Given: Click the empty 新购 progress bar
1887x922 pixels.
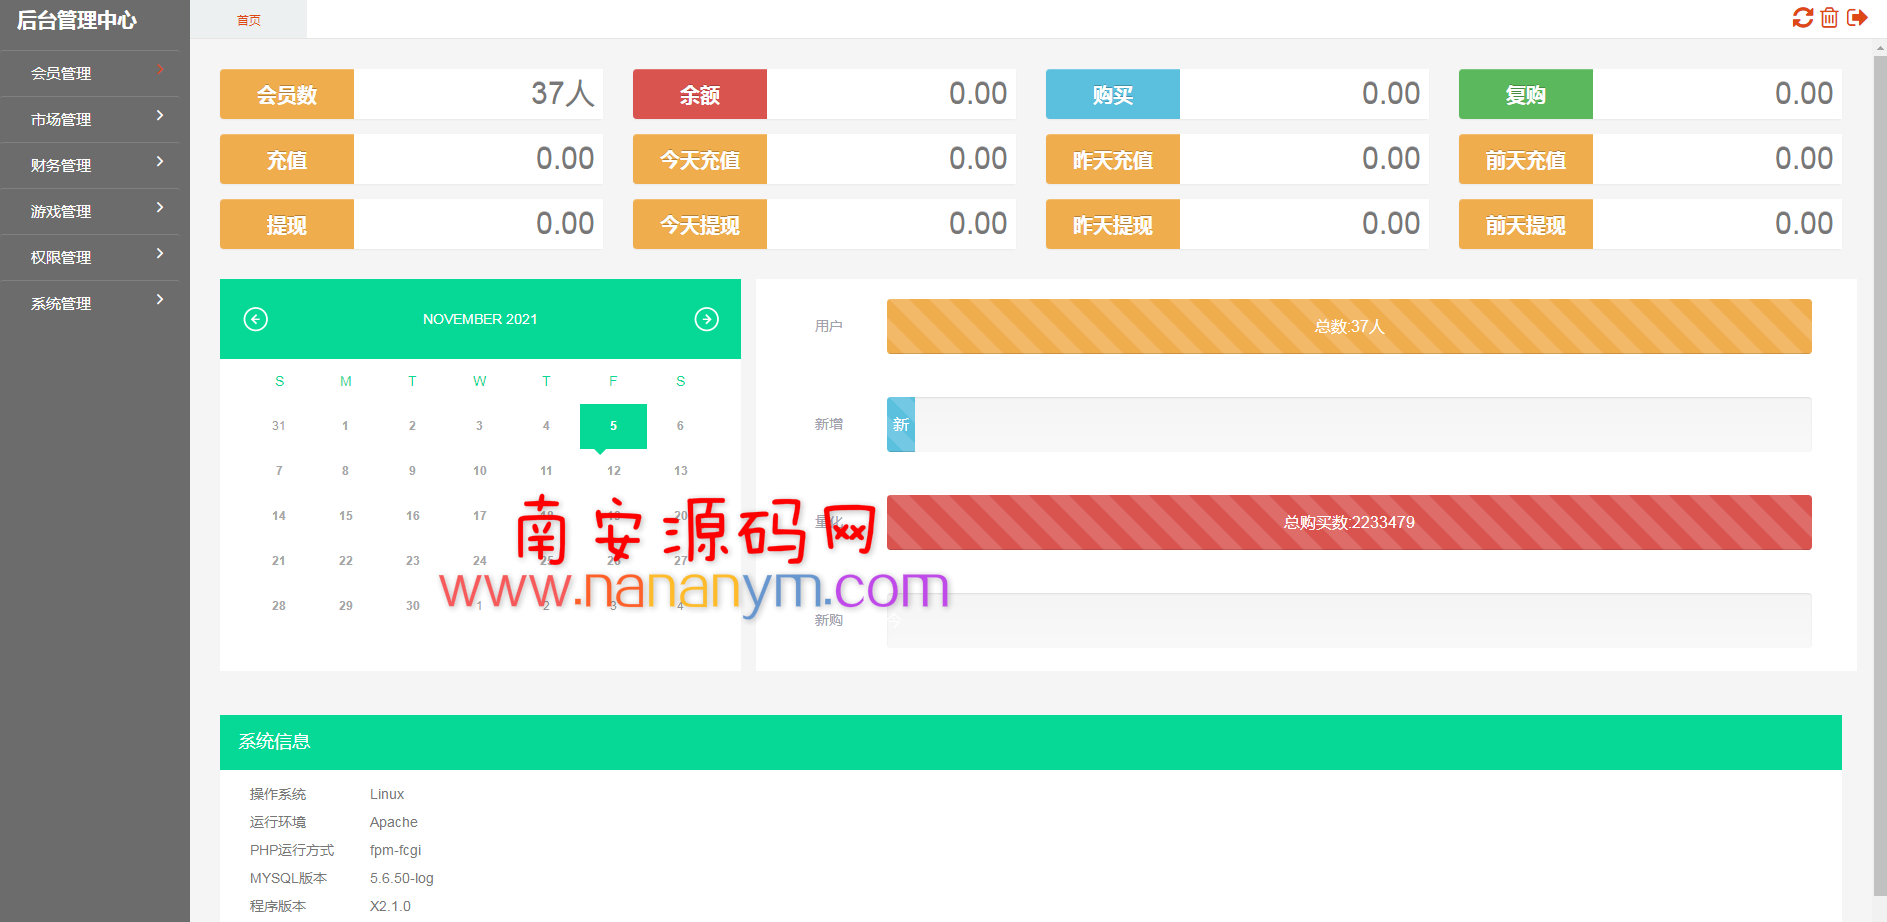Looking at the screenshot, I should pyautogui.click(x=1349, y=620).
